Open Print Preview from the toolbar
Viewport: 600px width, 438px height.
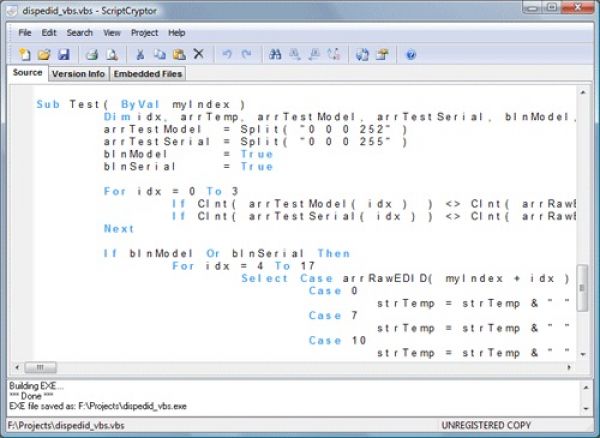point(112,55)
